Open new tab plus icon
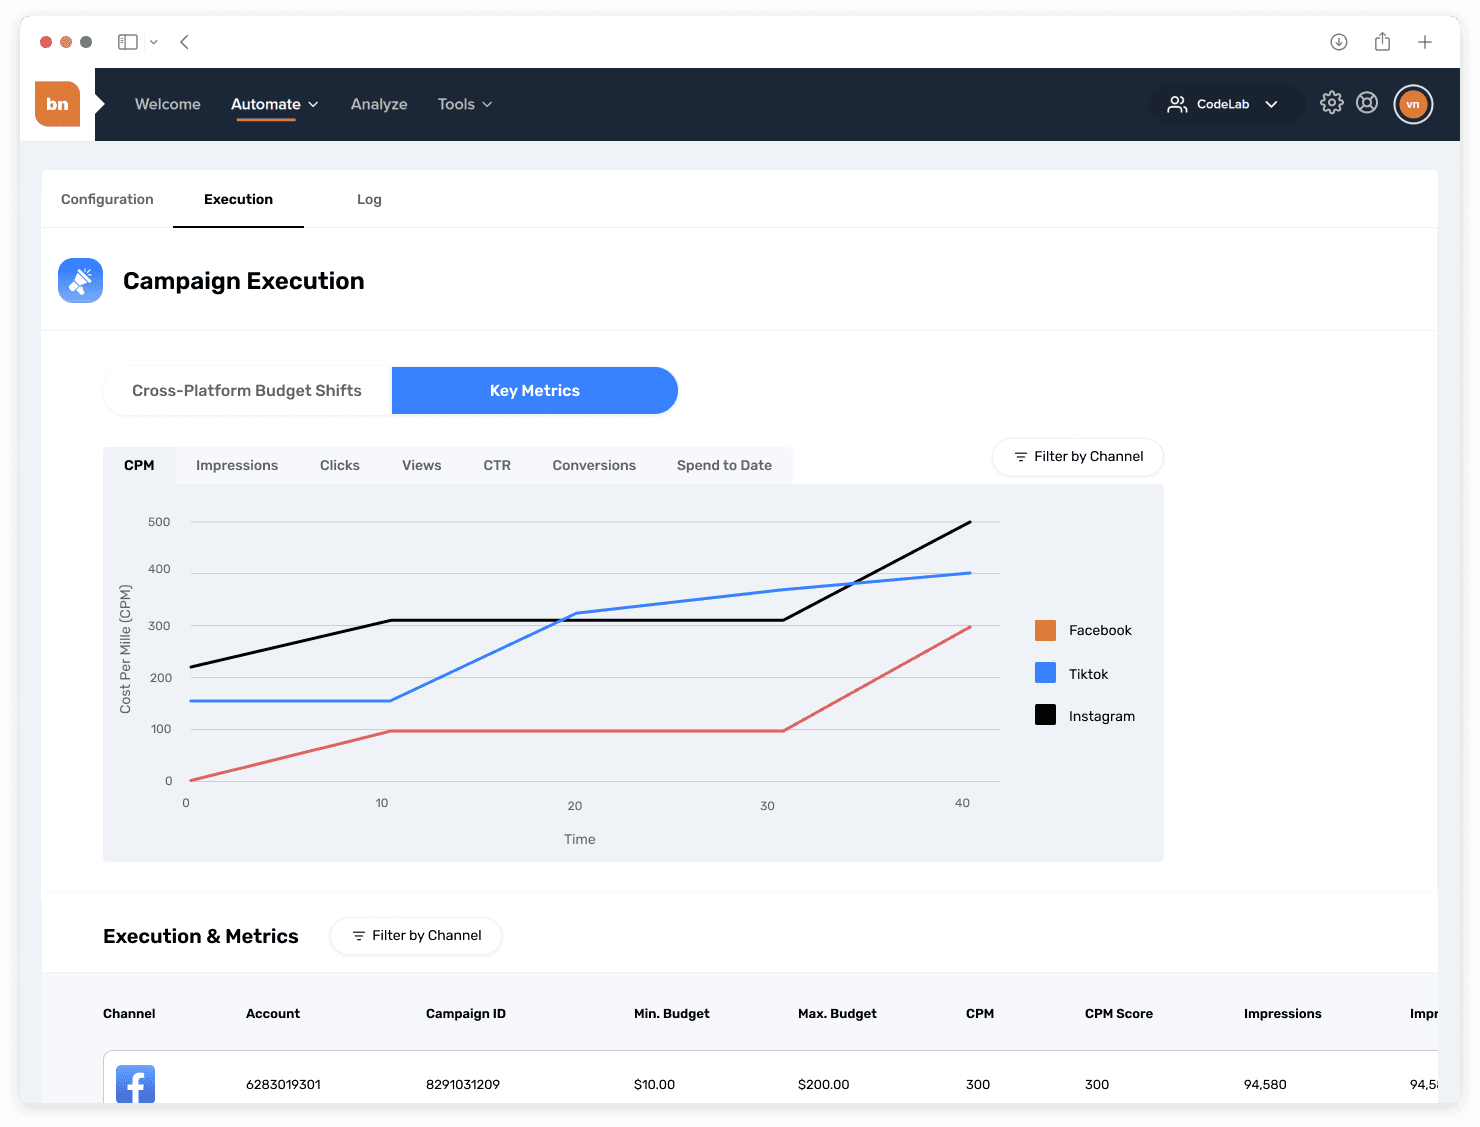Image resolution: width=1480 pixels, height=1127 pixels. pyautogui.click(x=1425, y=42)
